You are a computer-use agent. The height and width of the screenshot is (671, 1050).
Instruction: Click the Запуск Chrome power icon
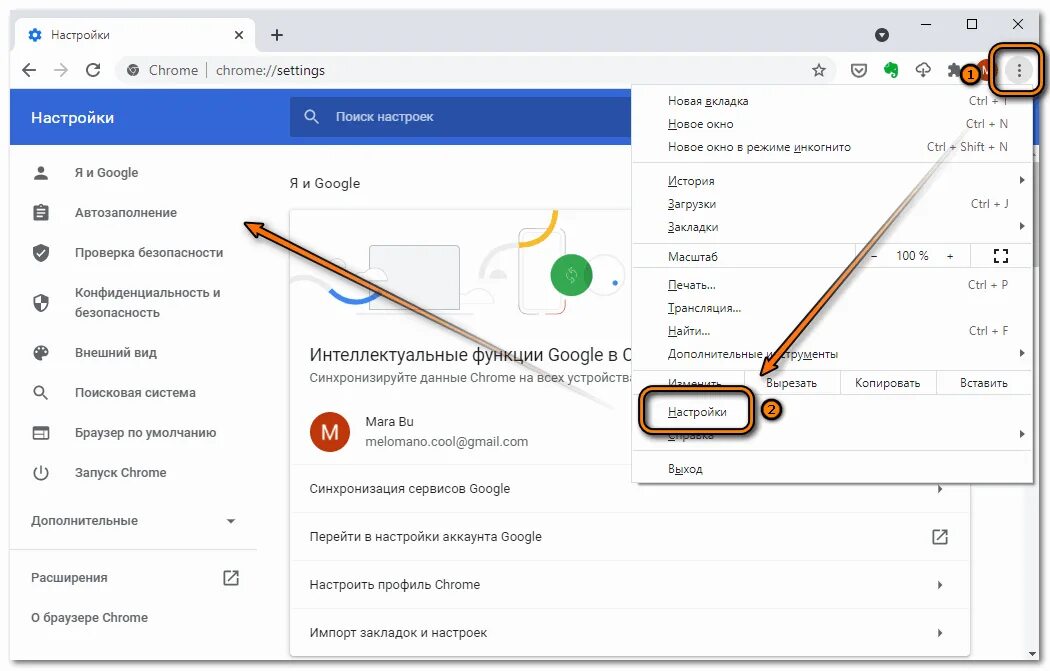41,473
